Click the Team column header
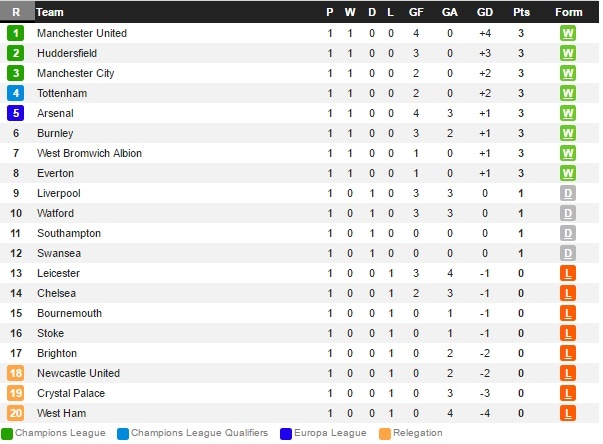Screen dimensions: 603x444 pos(50,12)
